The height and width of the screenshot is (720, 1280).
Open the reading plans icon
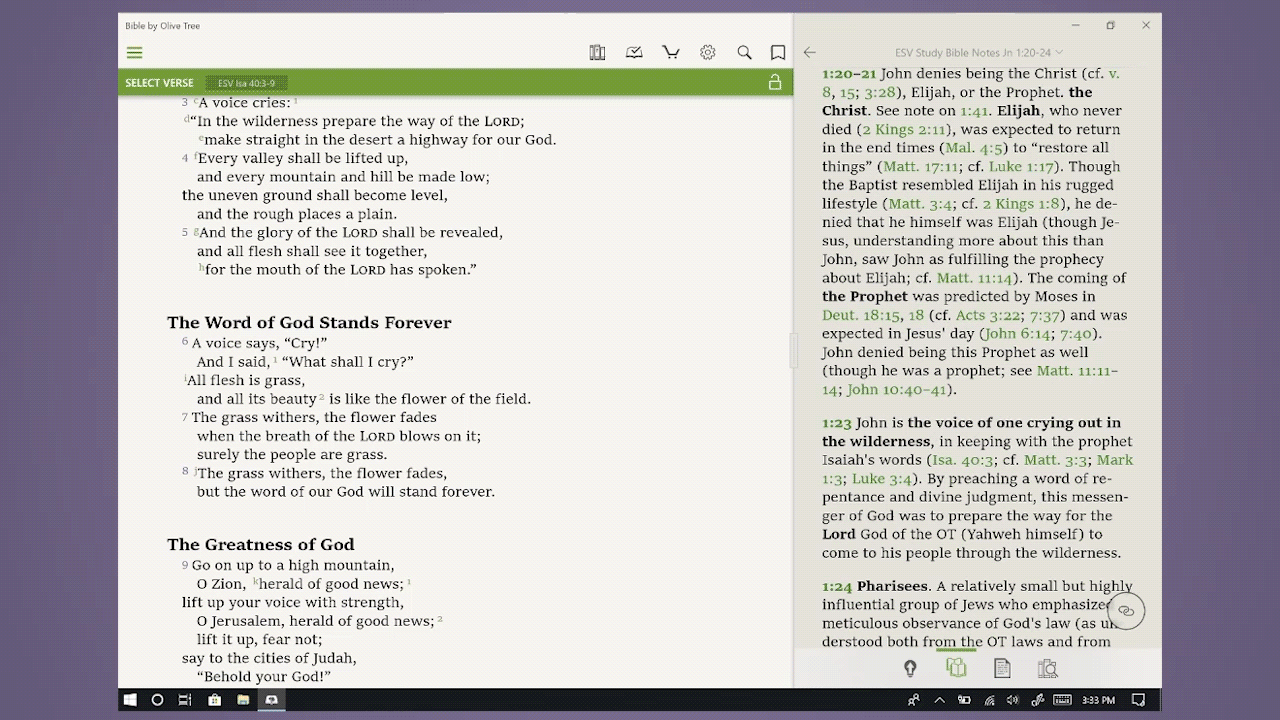click(x=634, y=53)
